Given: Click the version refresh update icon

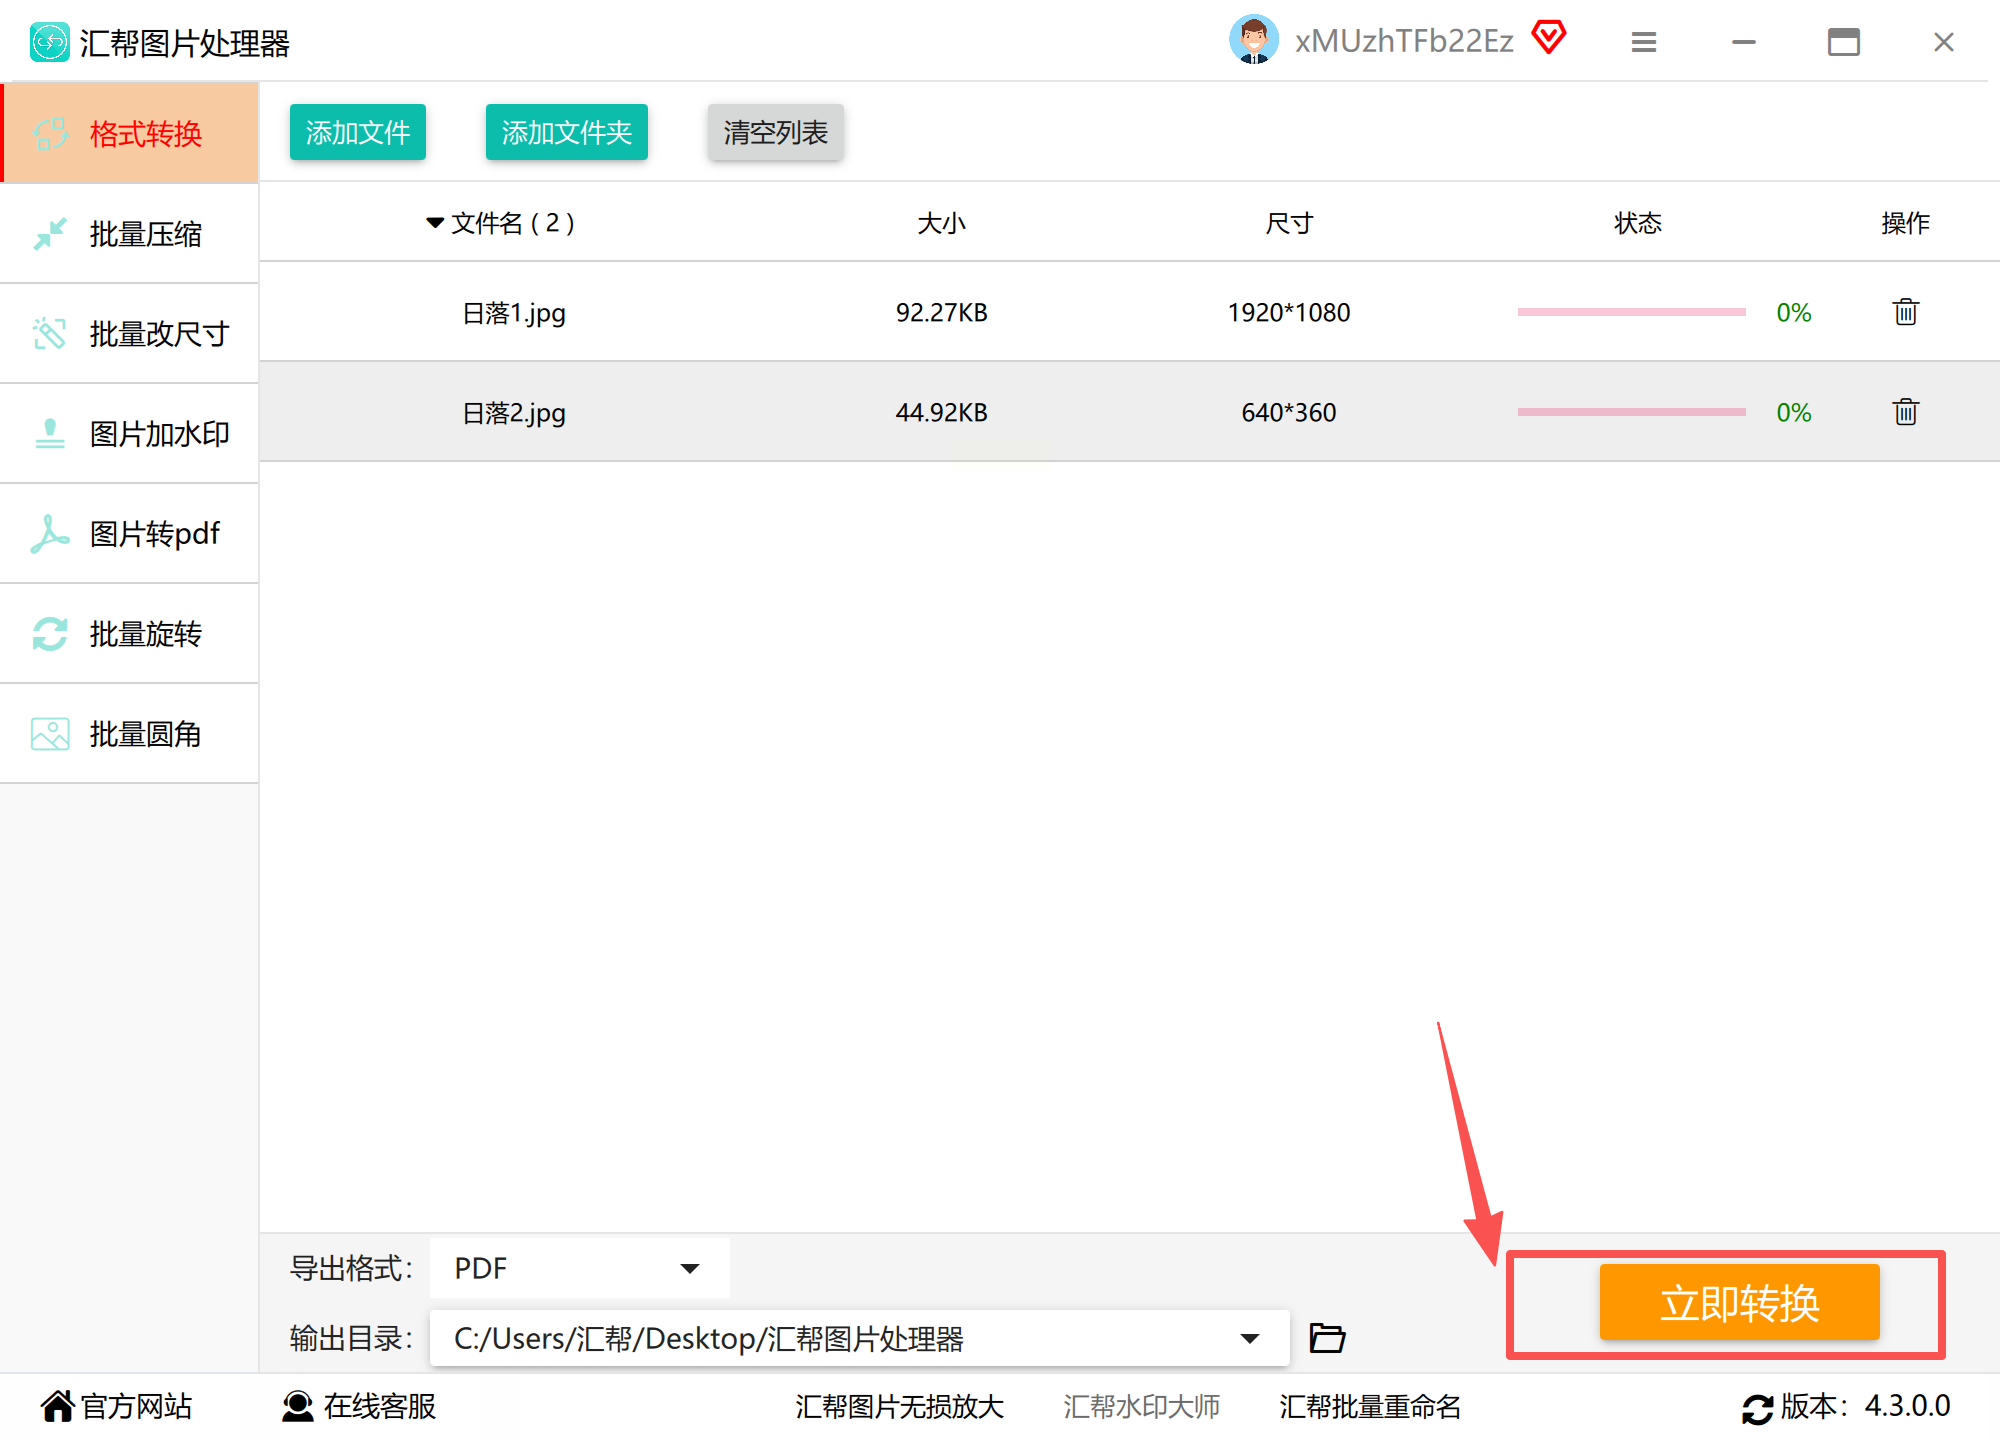Looking at the screenshot, I should (1757, 1408).
